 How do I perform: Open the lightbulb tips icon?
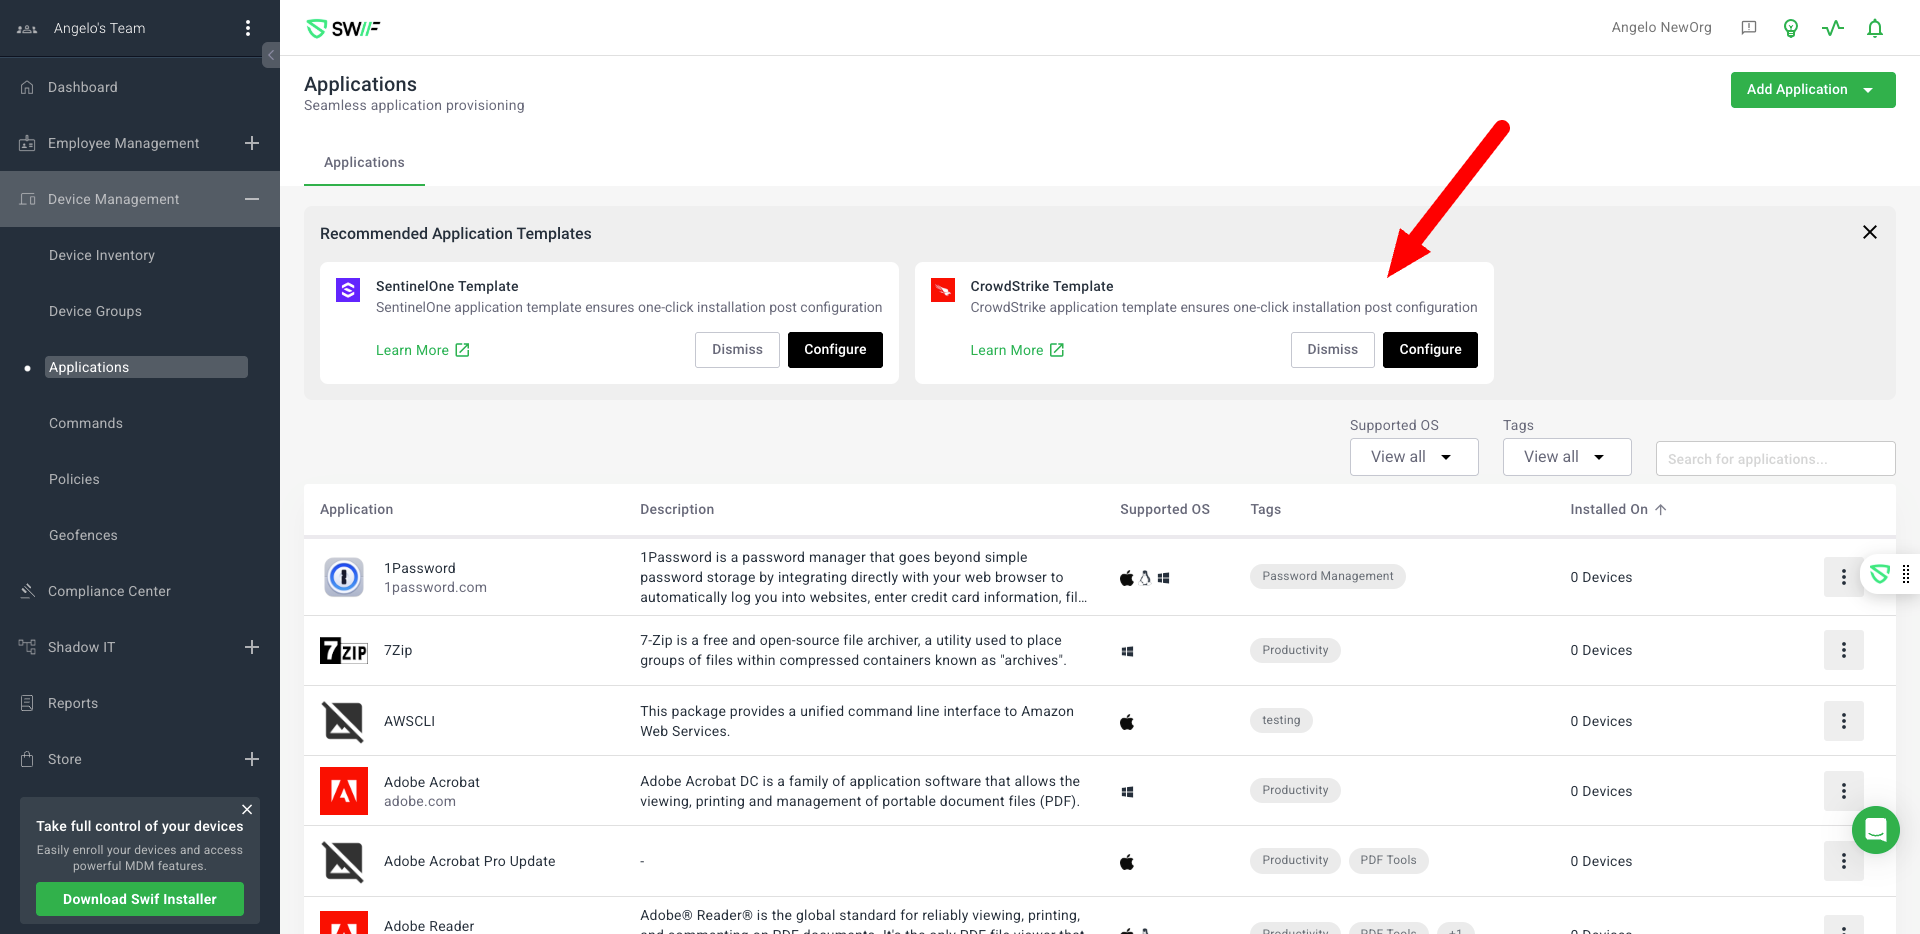1791,28
